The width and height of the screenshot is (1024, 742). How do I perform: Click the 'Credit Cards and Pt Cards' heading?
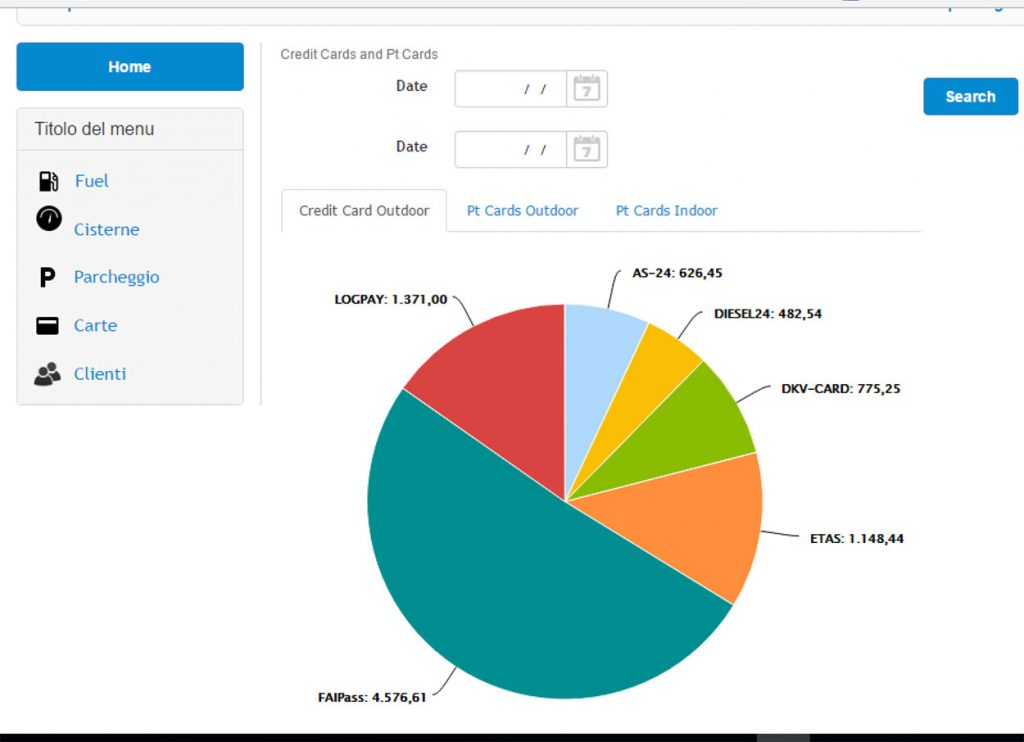pyautogui.click(x=359, y=54)
